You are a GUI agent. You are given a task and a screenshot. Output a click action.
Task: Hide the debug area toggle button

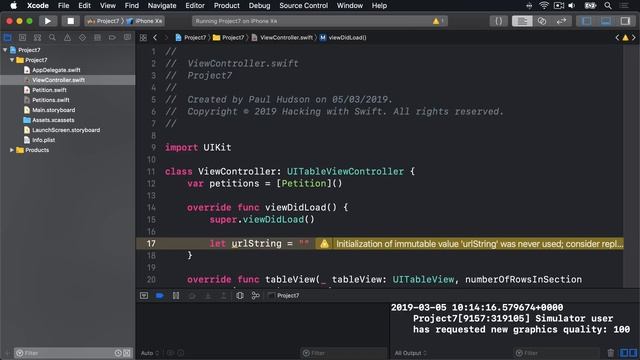(144, 296)
